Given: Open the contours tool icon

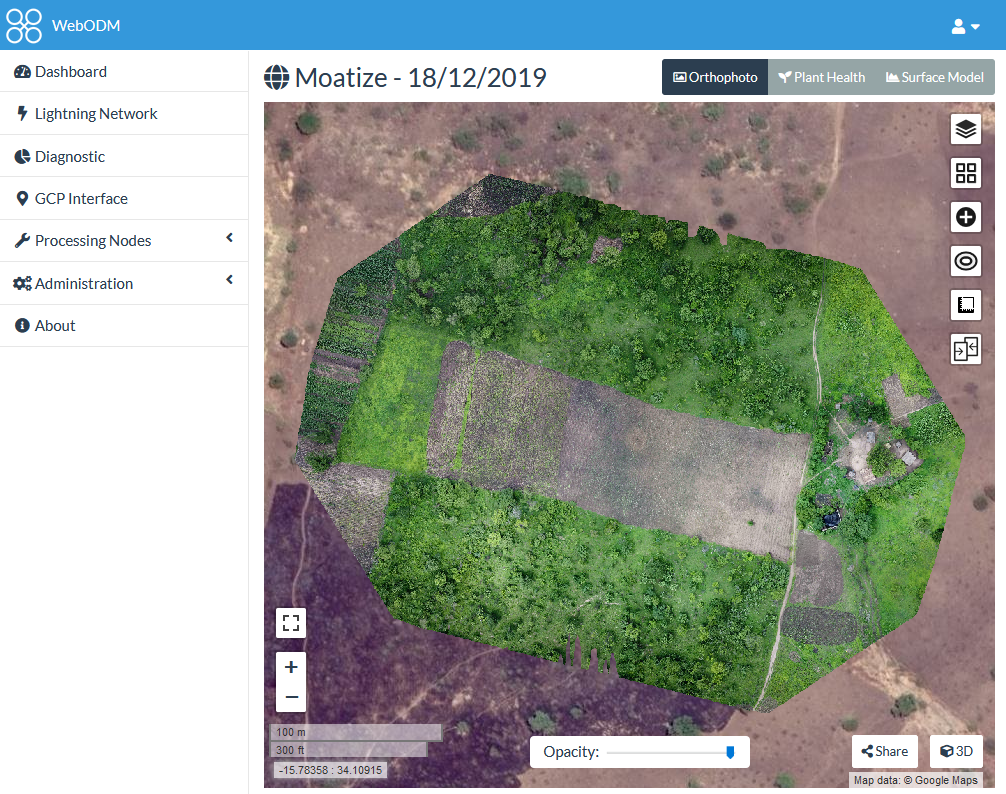Looking at the screenshot, I should tap(965, 261).
